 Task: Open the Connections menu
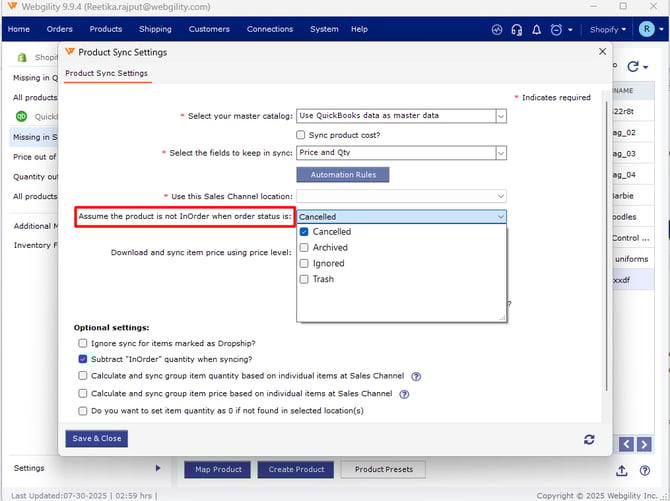pyautogui.click(x=270, y=29)
